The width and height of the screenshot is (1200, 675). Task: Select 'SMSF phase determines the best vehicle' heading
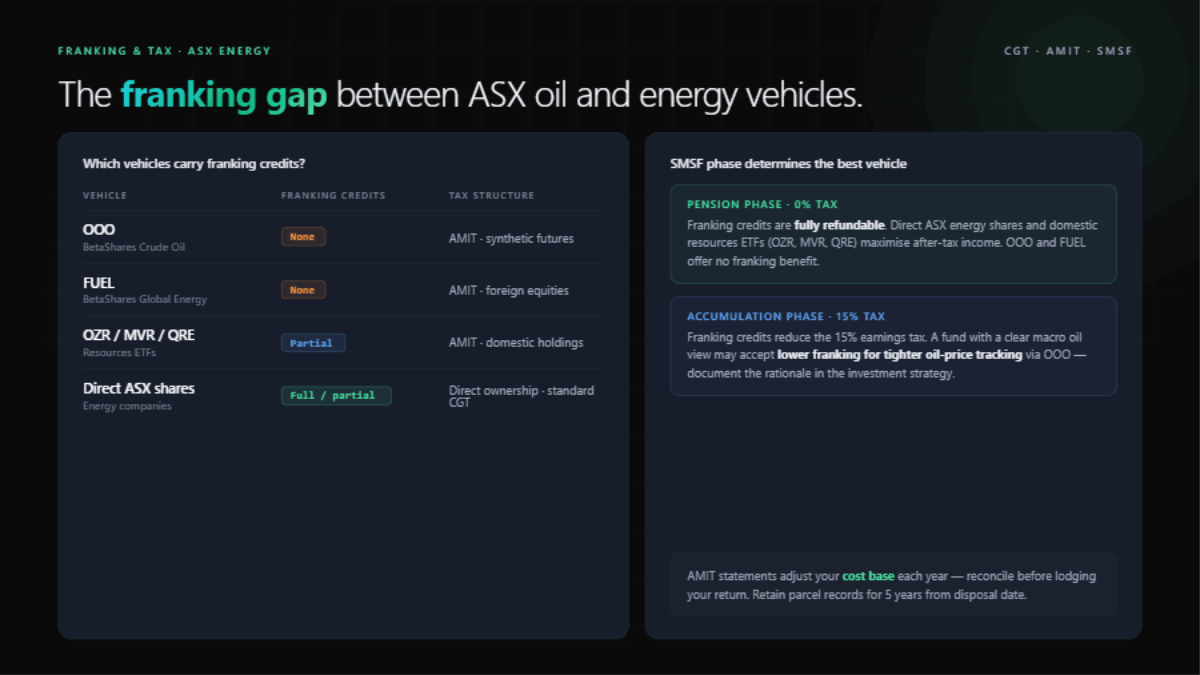tap(788, 163)
